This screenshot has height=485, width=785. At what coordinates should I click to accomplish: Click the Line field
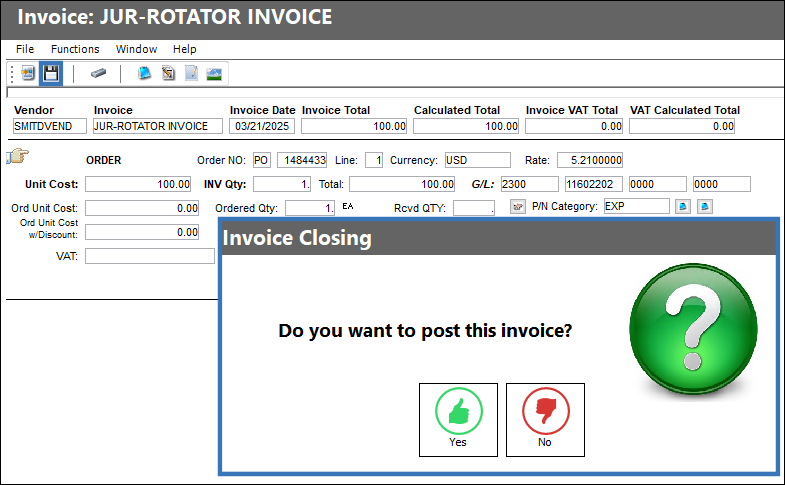[374, 160]
